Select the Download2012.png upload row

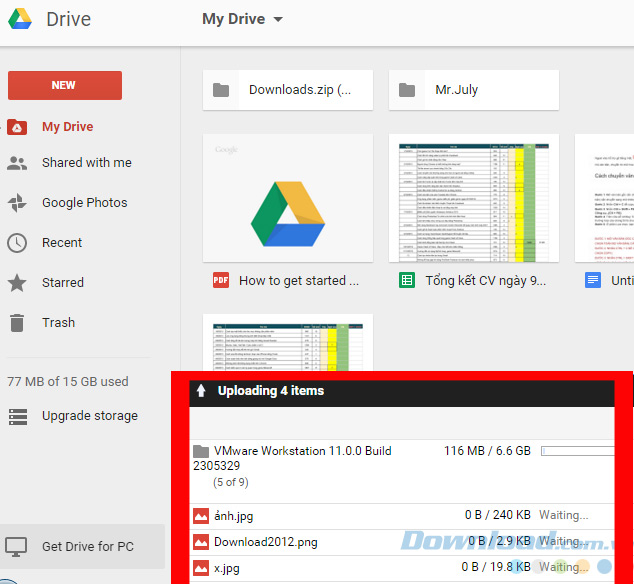402,542
